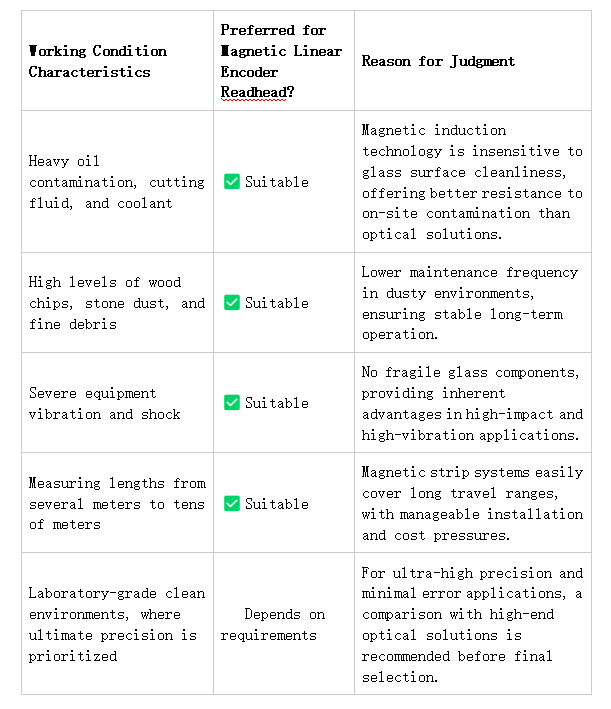Click the "Magnetic induction technology" reason text
This screenshot has height=709, width=611.
click(472, 182)
